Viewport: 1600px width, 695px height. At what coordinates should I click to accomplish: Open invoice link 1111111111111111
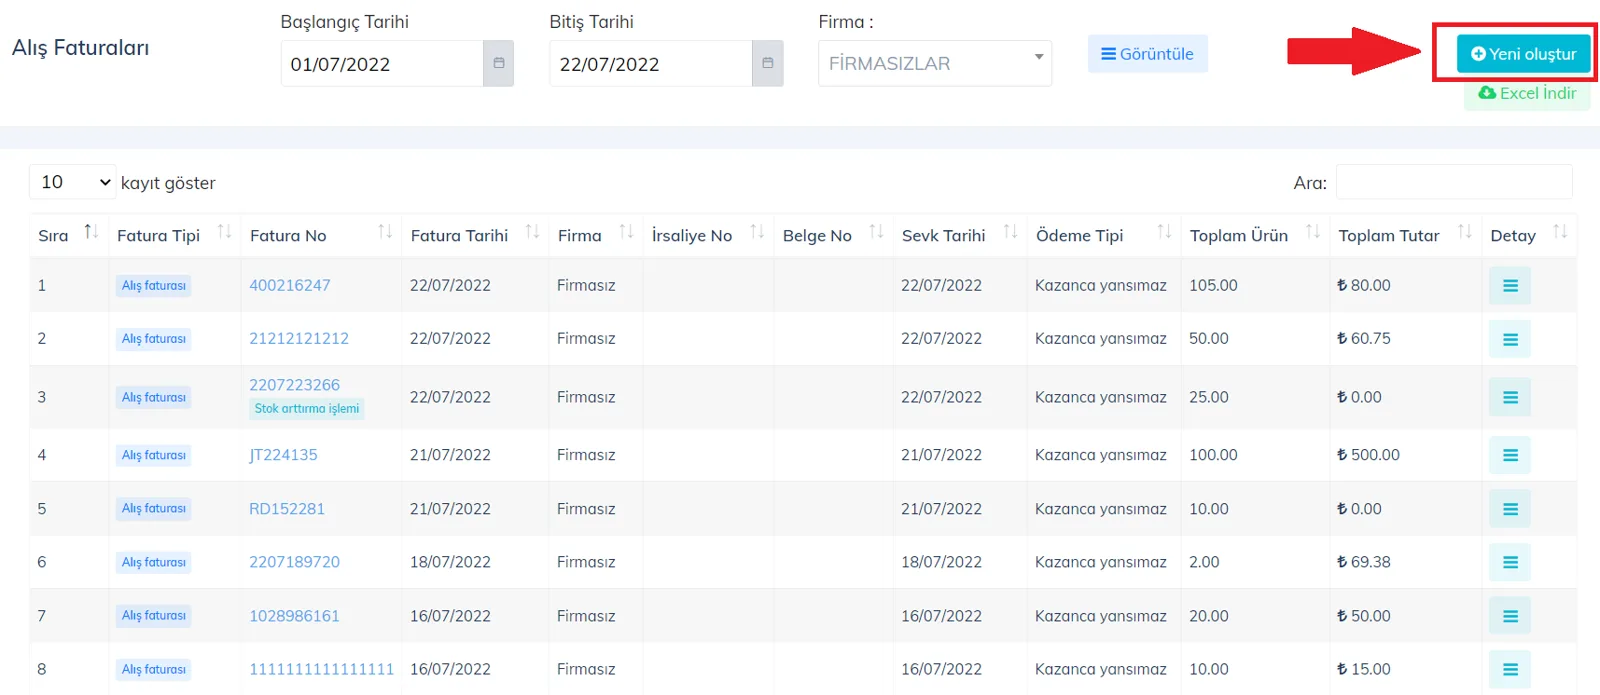(322, 669)
